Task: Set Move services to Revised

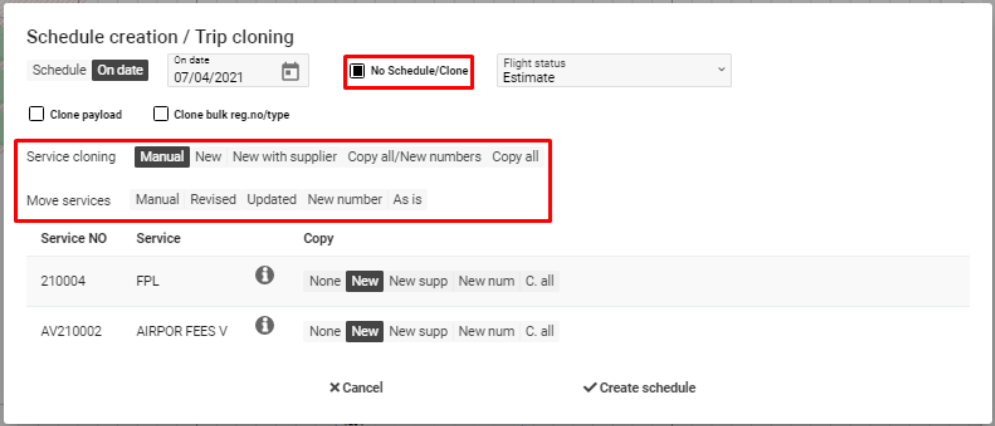Action: tap(213, 199)
